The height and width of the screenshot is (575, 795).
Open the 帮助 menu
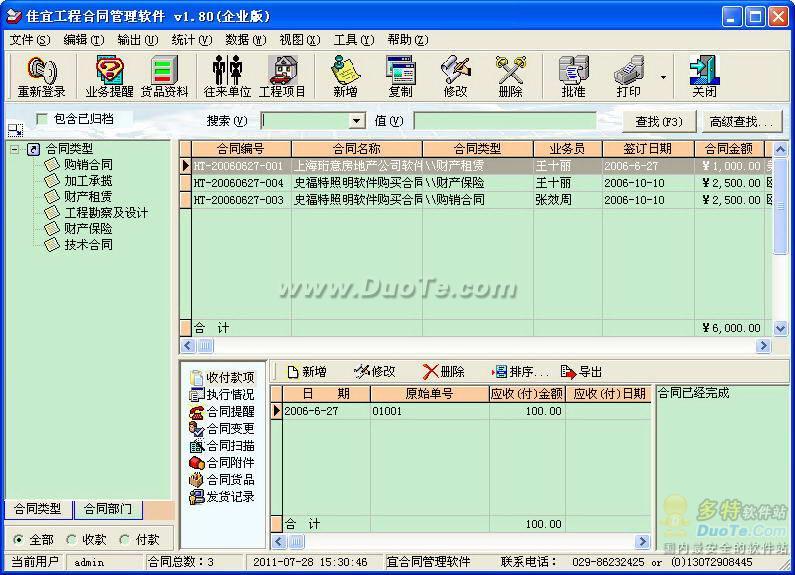tap(408, 40)
